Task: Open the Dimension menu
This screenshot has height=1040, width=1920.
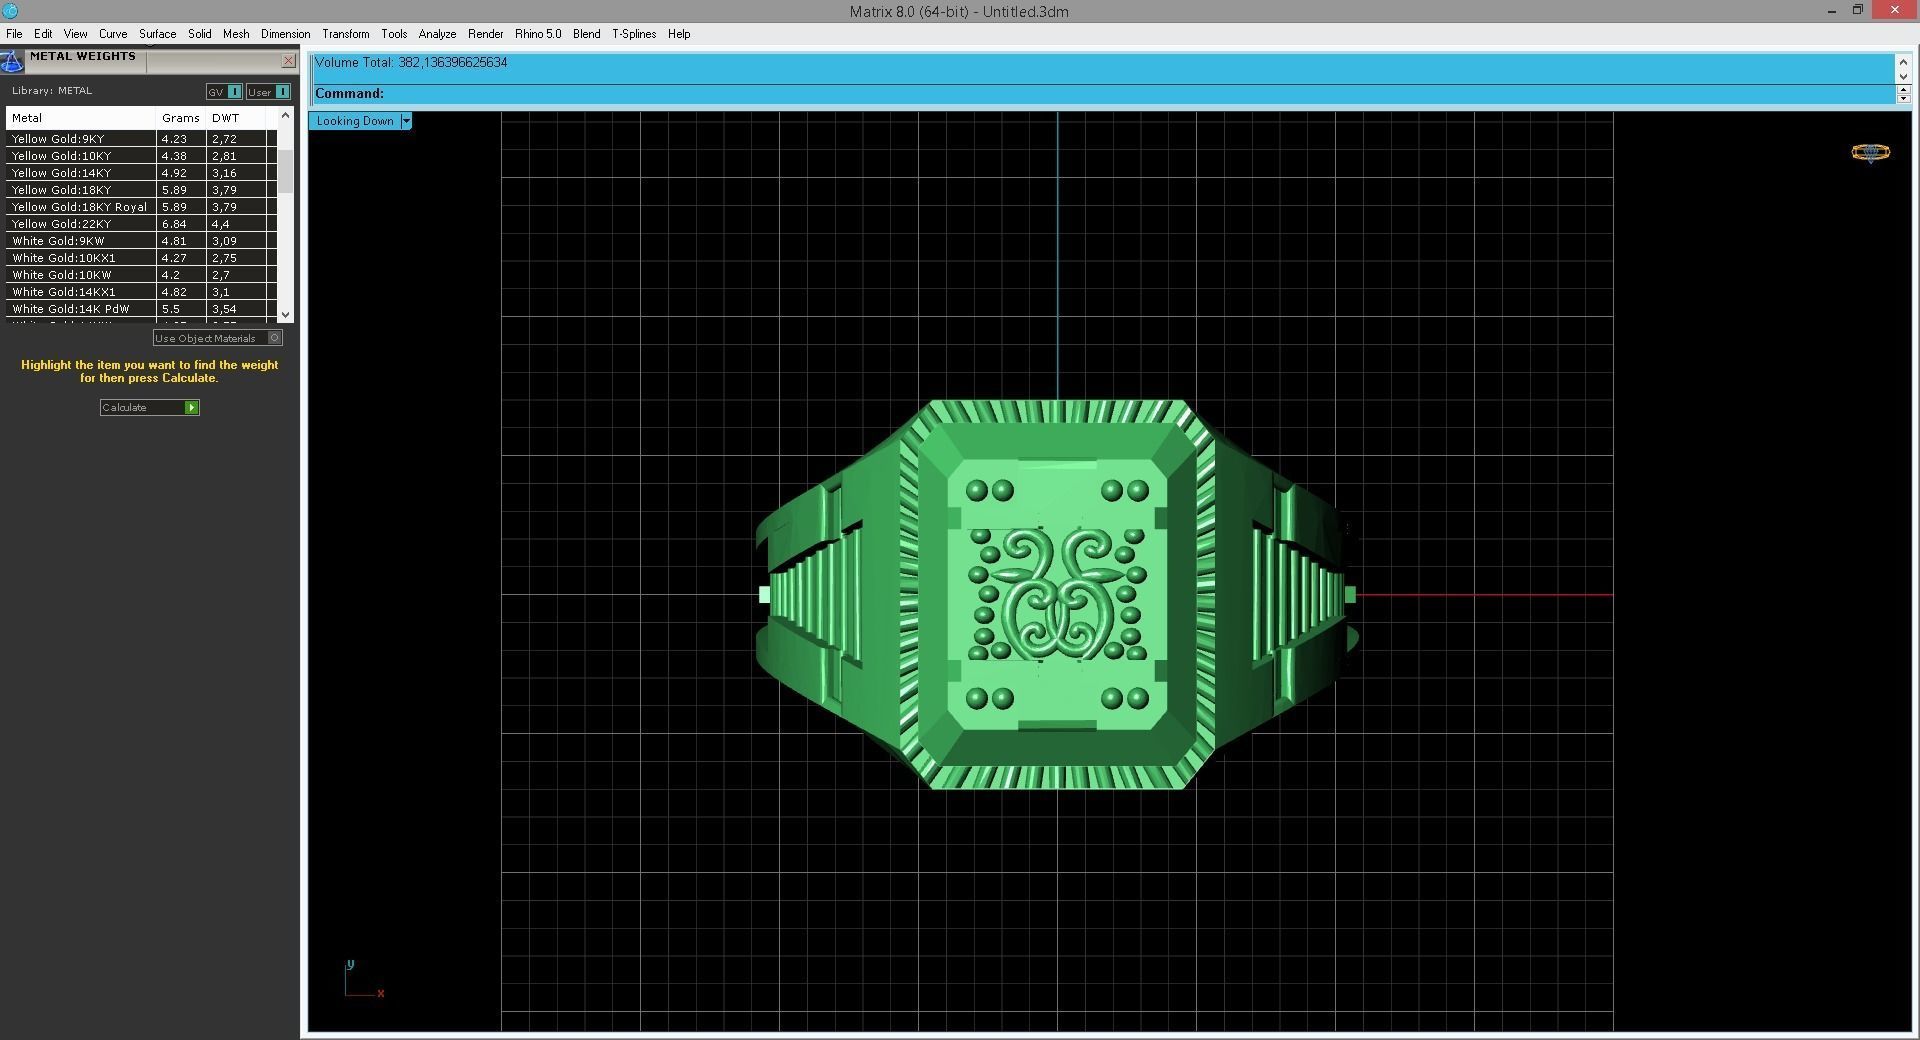Action: (x=286, y=34)
